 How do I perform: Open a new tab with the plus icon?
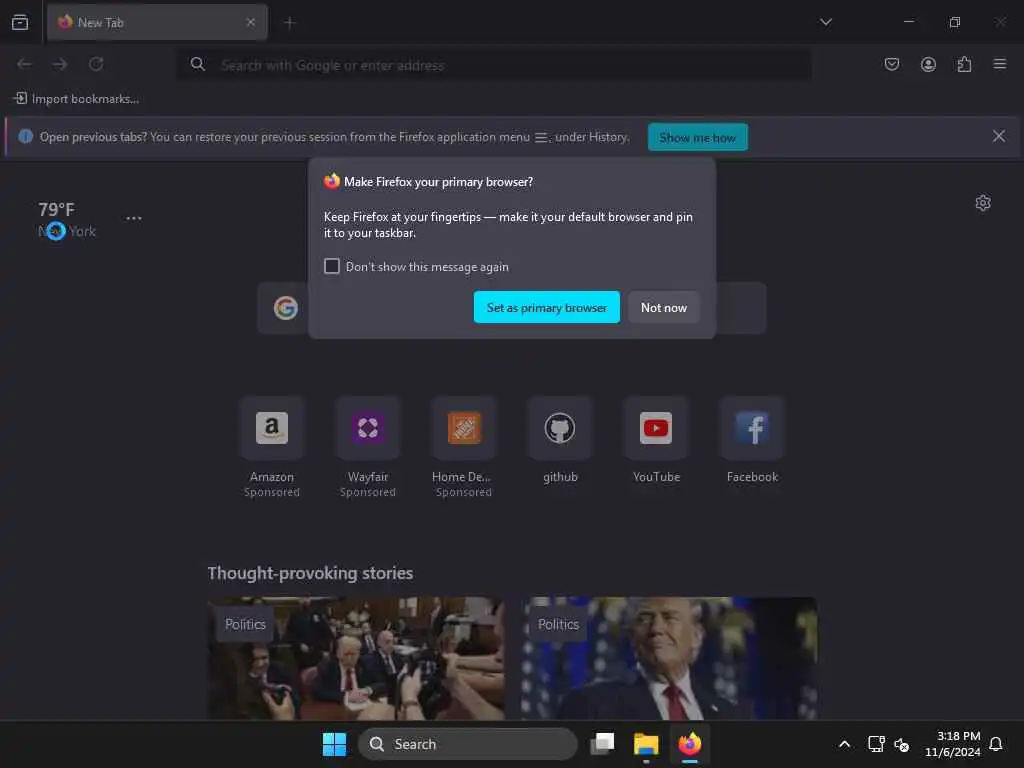click(x=289, y=23)
